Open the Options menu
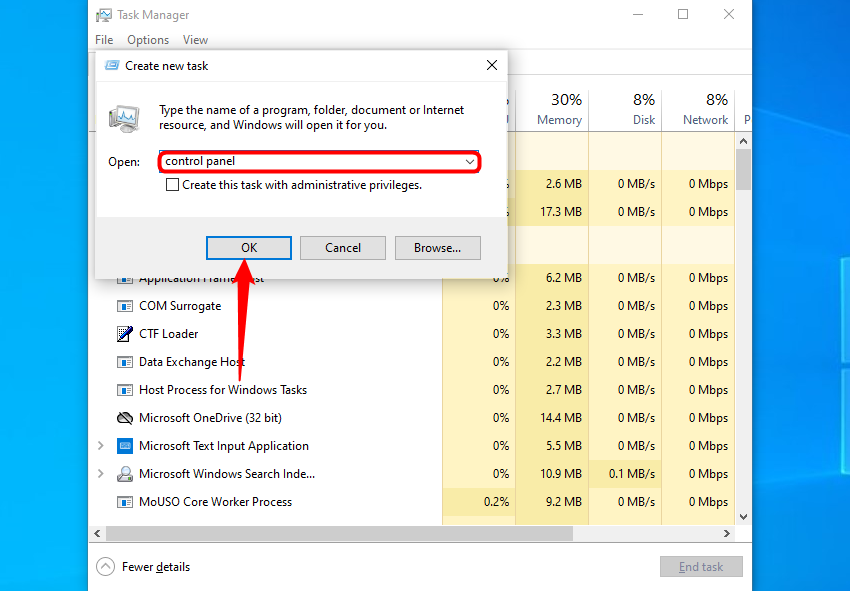This screenshot has width=850, height=591. [148, 40]
